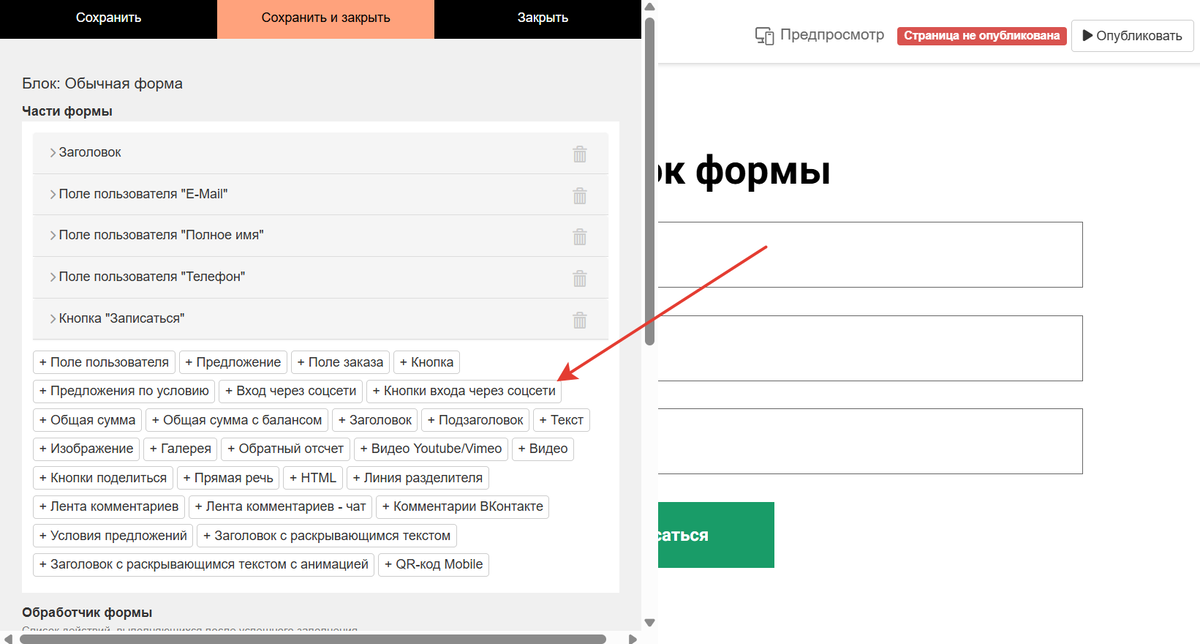Click the horizontal scrollbar right arrow
Viewport: 1200px width, 644px height.
point(632,638)
